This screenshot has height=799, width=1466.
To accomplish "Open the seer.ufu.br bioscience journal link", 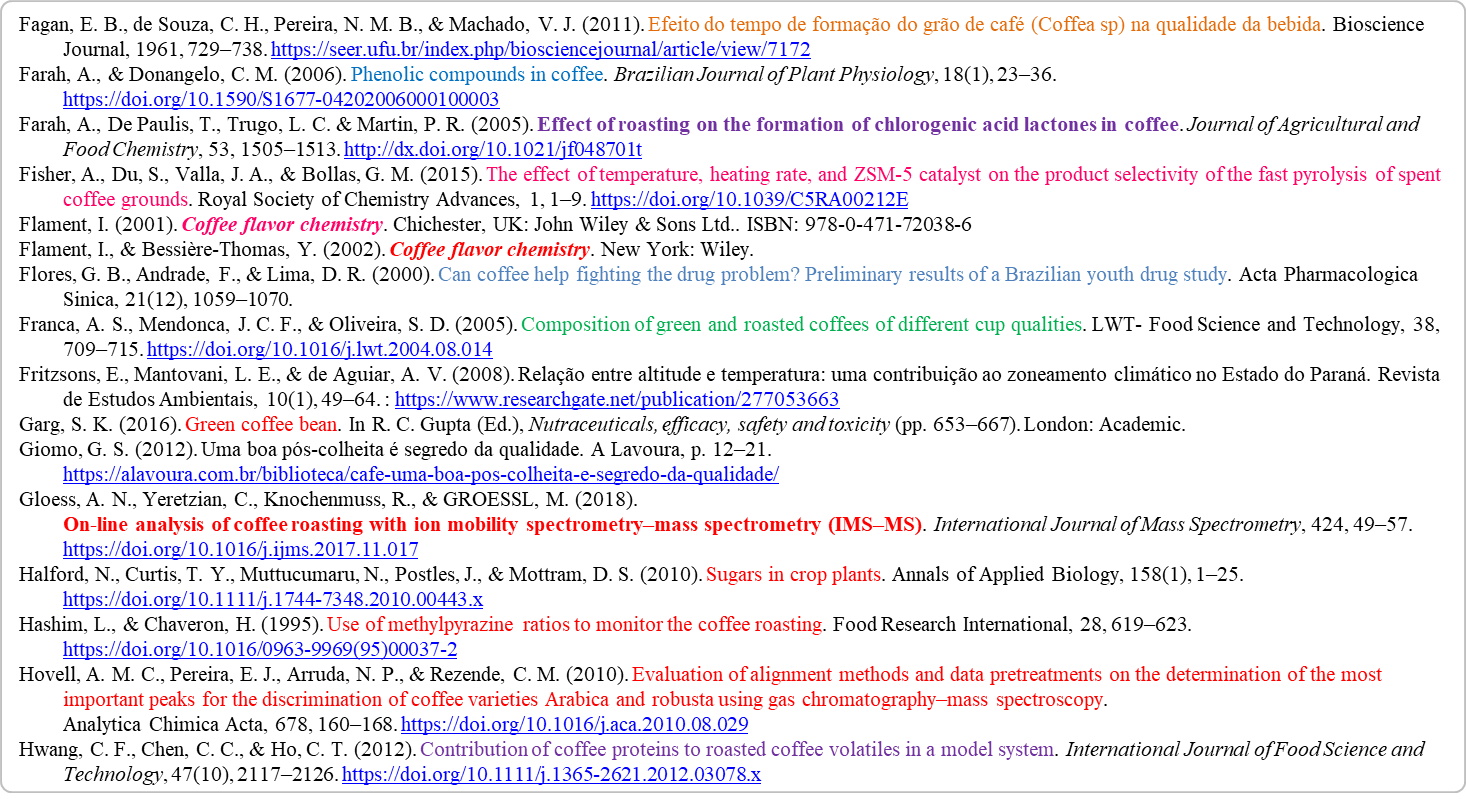I will click(540, 49).
